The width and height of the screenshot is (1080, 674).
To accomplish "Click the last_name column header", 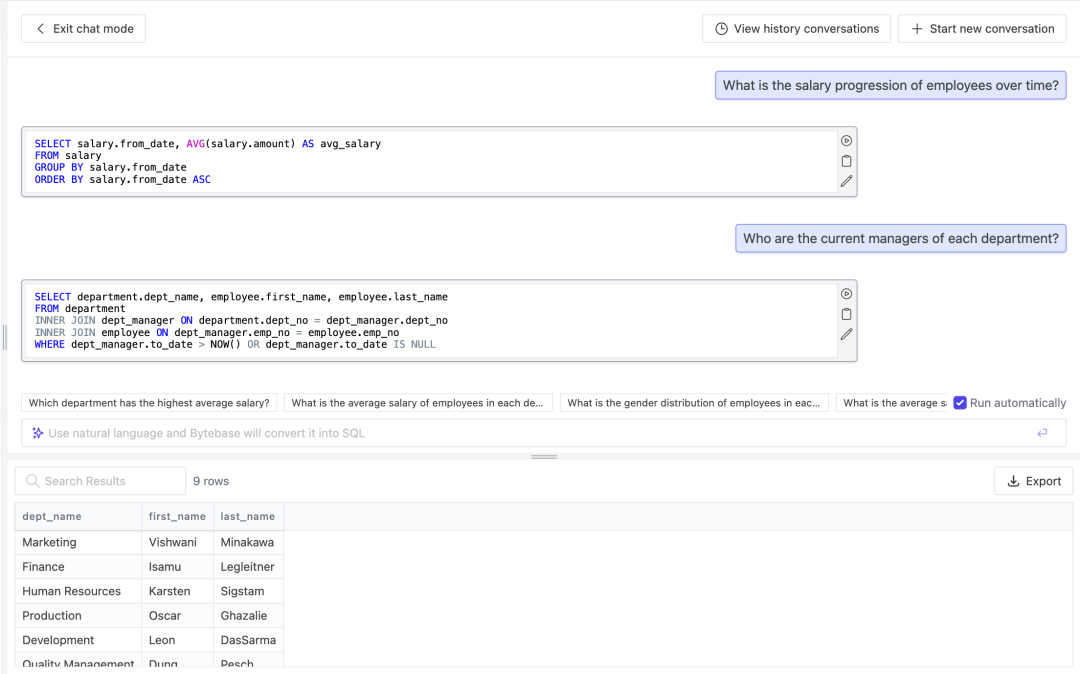I will coord(247,516).
